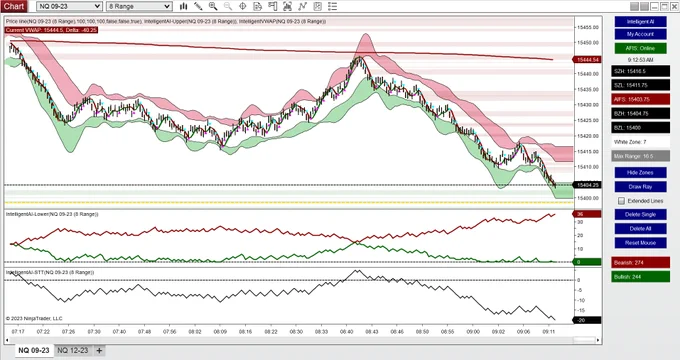The height and width of the screenshot is (360, 680).
Task: Click second grey link button in title bar
Action: 644,6
